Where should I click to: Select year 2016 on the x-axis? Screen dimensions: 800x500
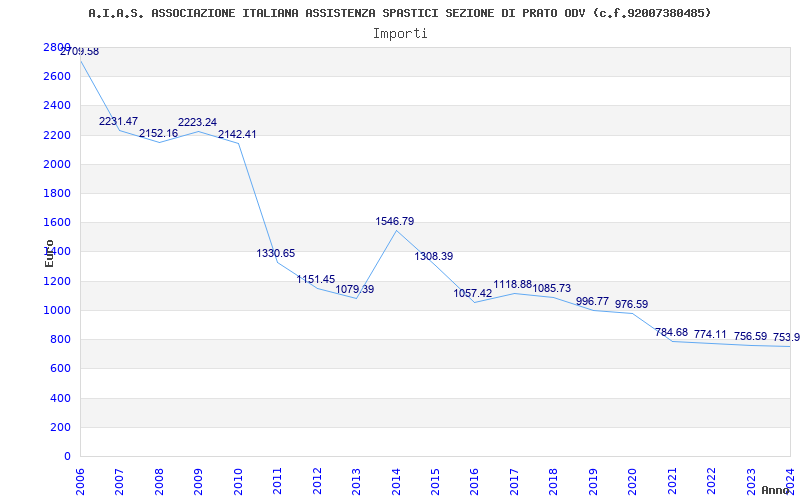point(474,482)
